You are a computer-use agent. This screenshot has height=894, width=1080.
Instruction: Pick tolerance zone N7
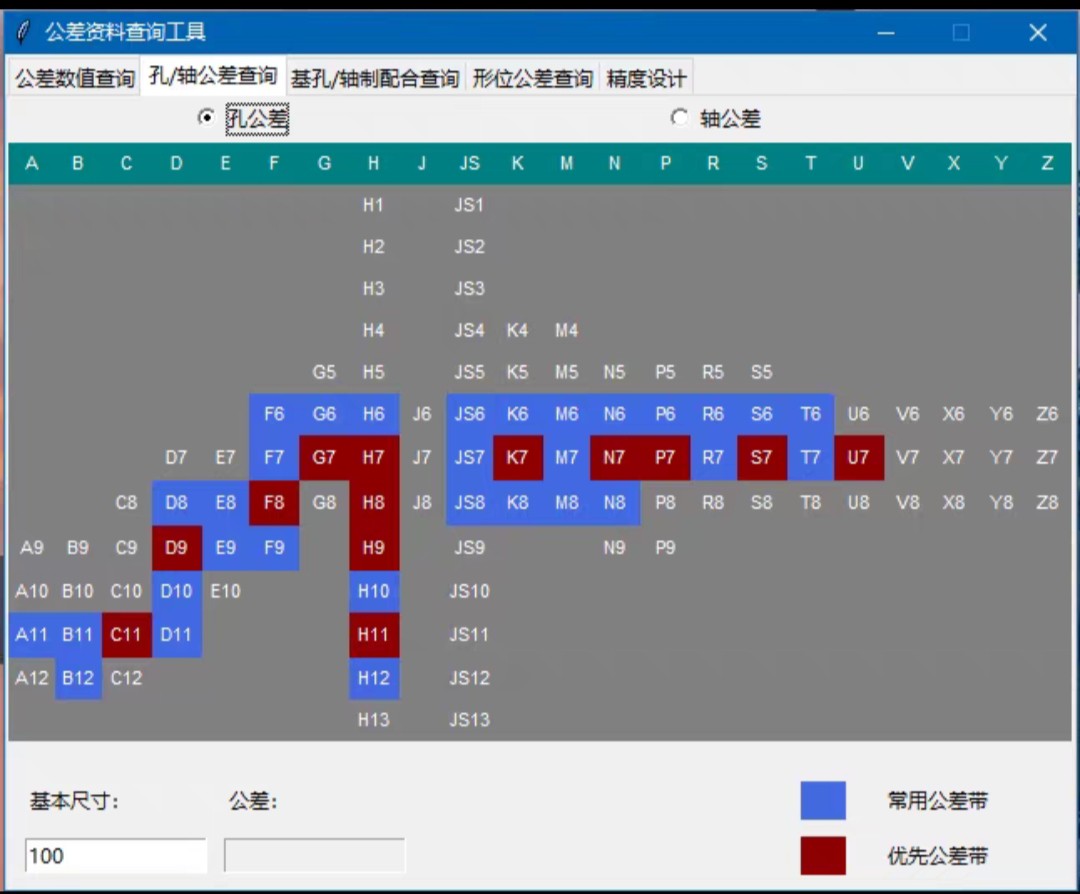tap(614, 457)
